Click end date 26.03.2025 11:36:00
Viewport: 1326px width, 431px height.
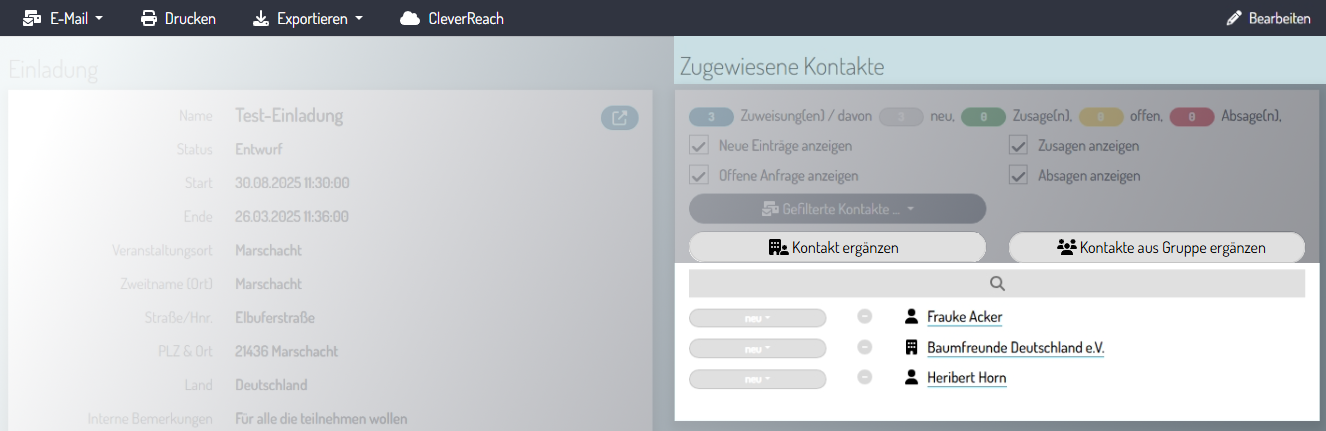pyautogui.click(x=292, y=217)
